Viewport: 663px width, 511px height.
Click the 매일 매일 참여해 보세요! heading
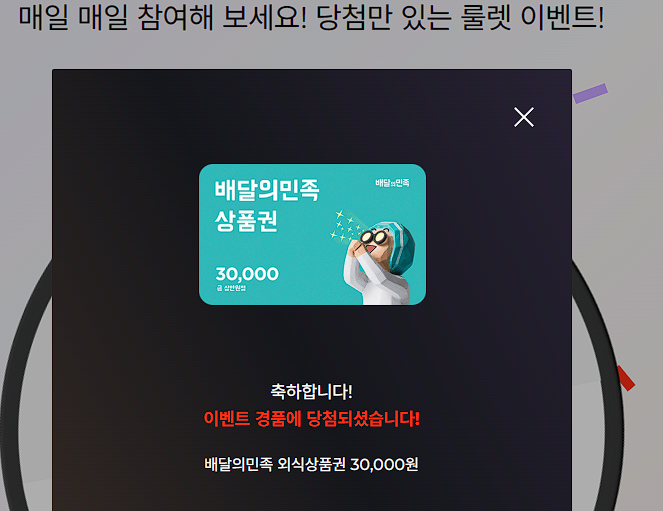(163, 17)
